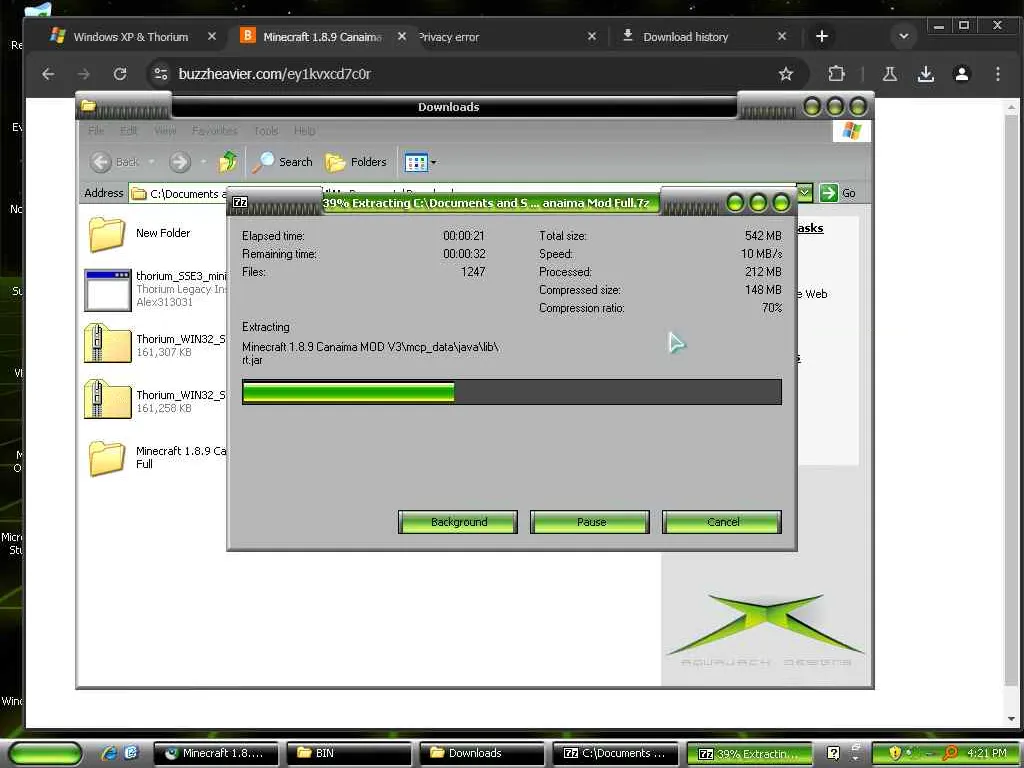The width and height of the screenshot is (1024, 768).
Task: Click Search in the explorer toolbar
Action: [x=283, y=161]
